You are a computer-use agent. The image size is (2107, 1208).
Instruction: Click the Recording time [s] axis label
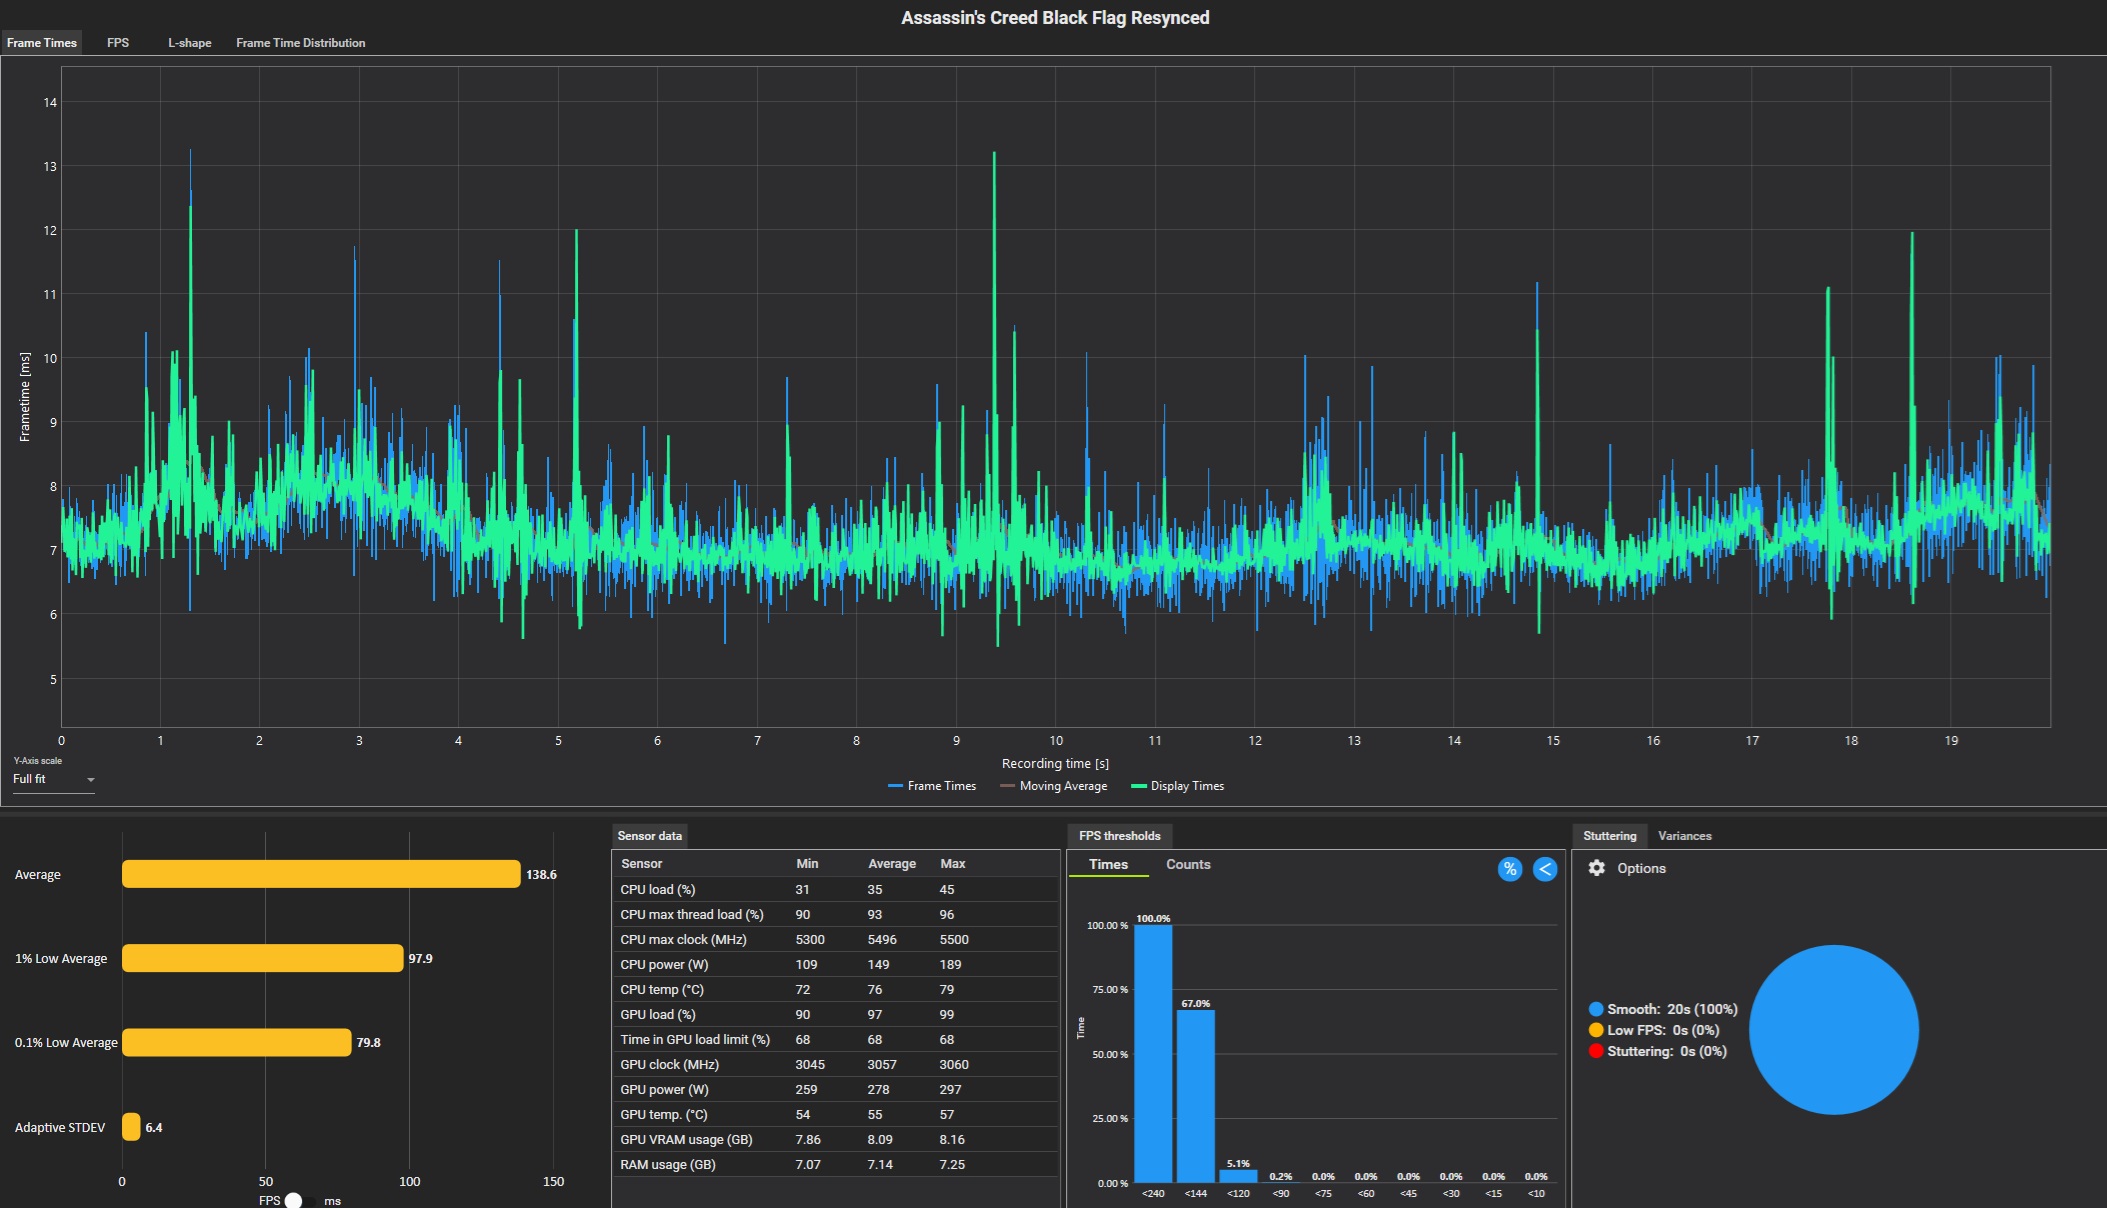point(1055,764)
